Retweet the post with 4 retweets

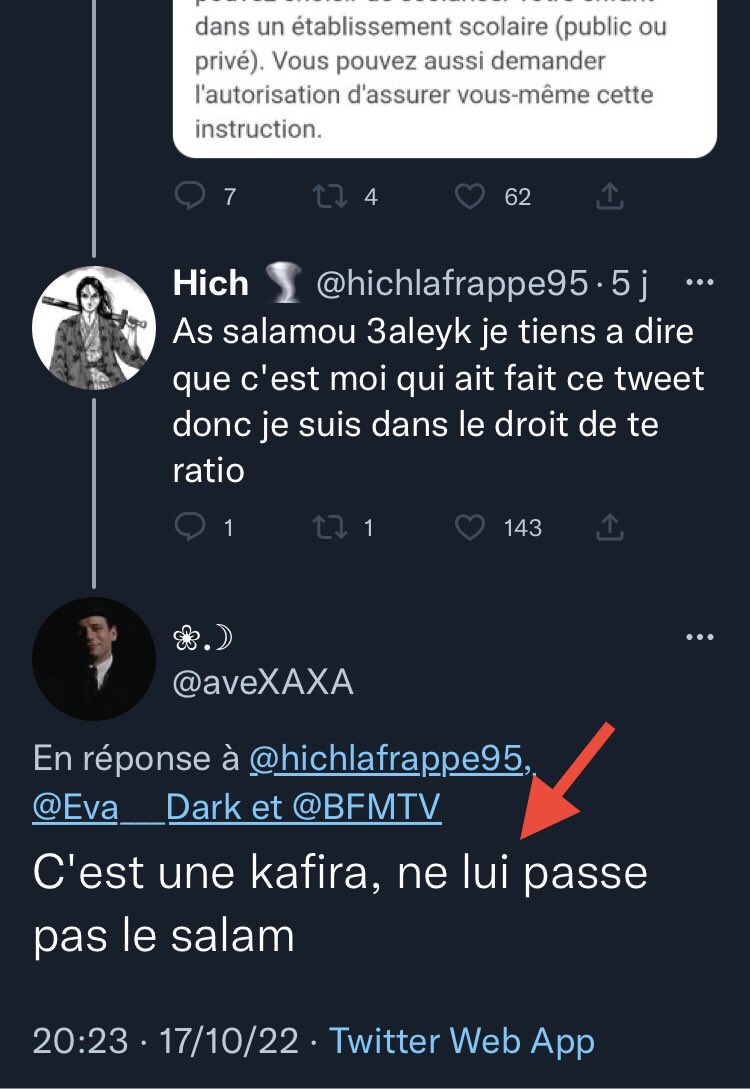click(329, 196)
